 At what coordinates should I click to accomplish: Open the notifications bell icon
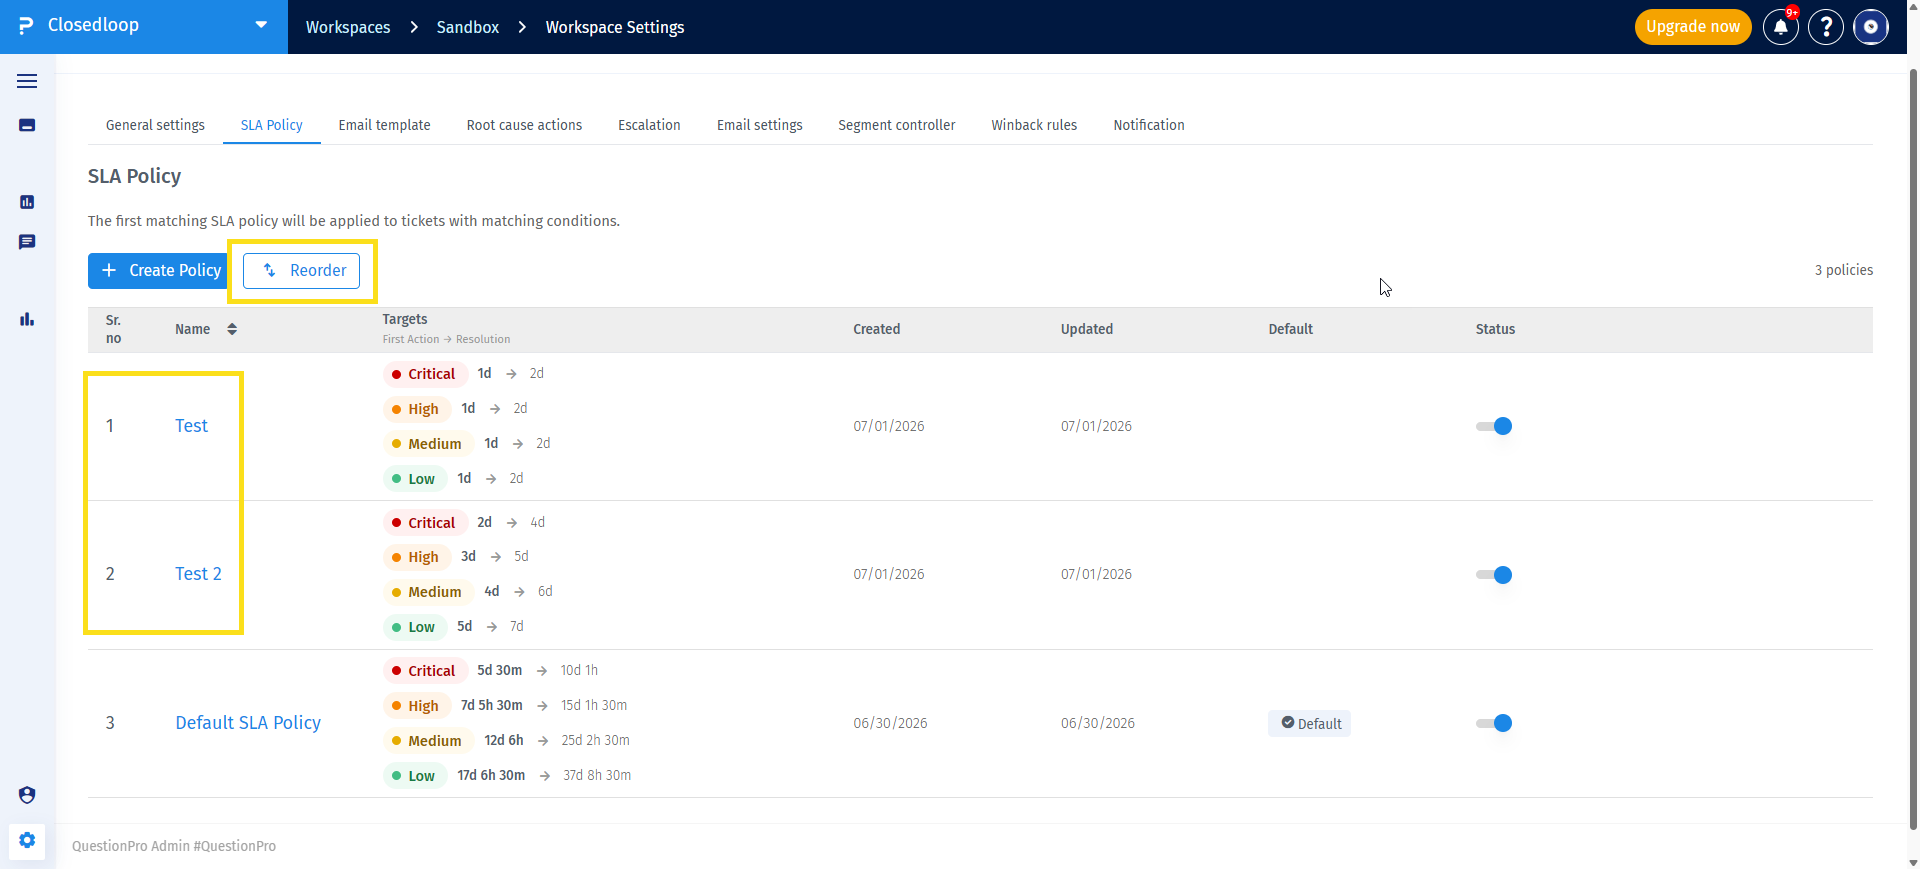tap(1781, 27)
